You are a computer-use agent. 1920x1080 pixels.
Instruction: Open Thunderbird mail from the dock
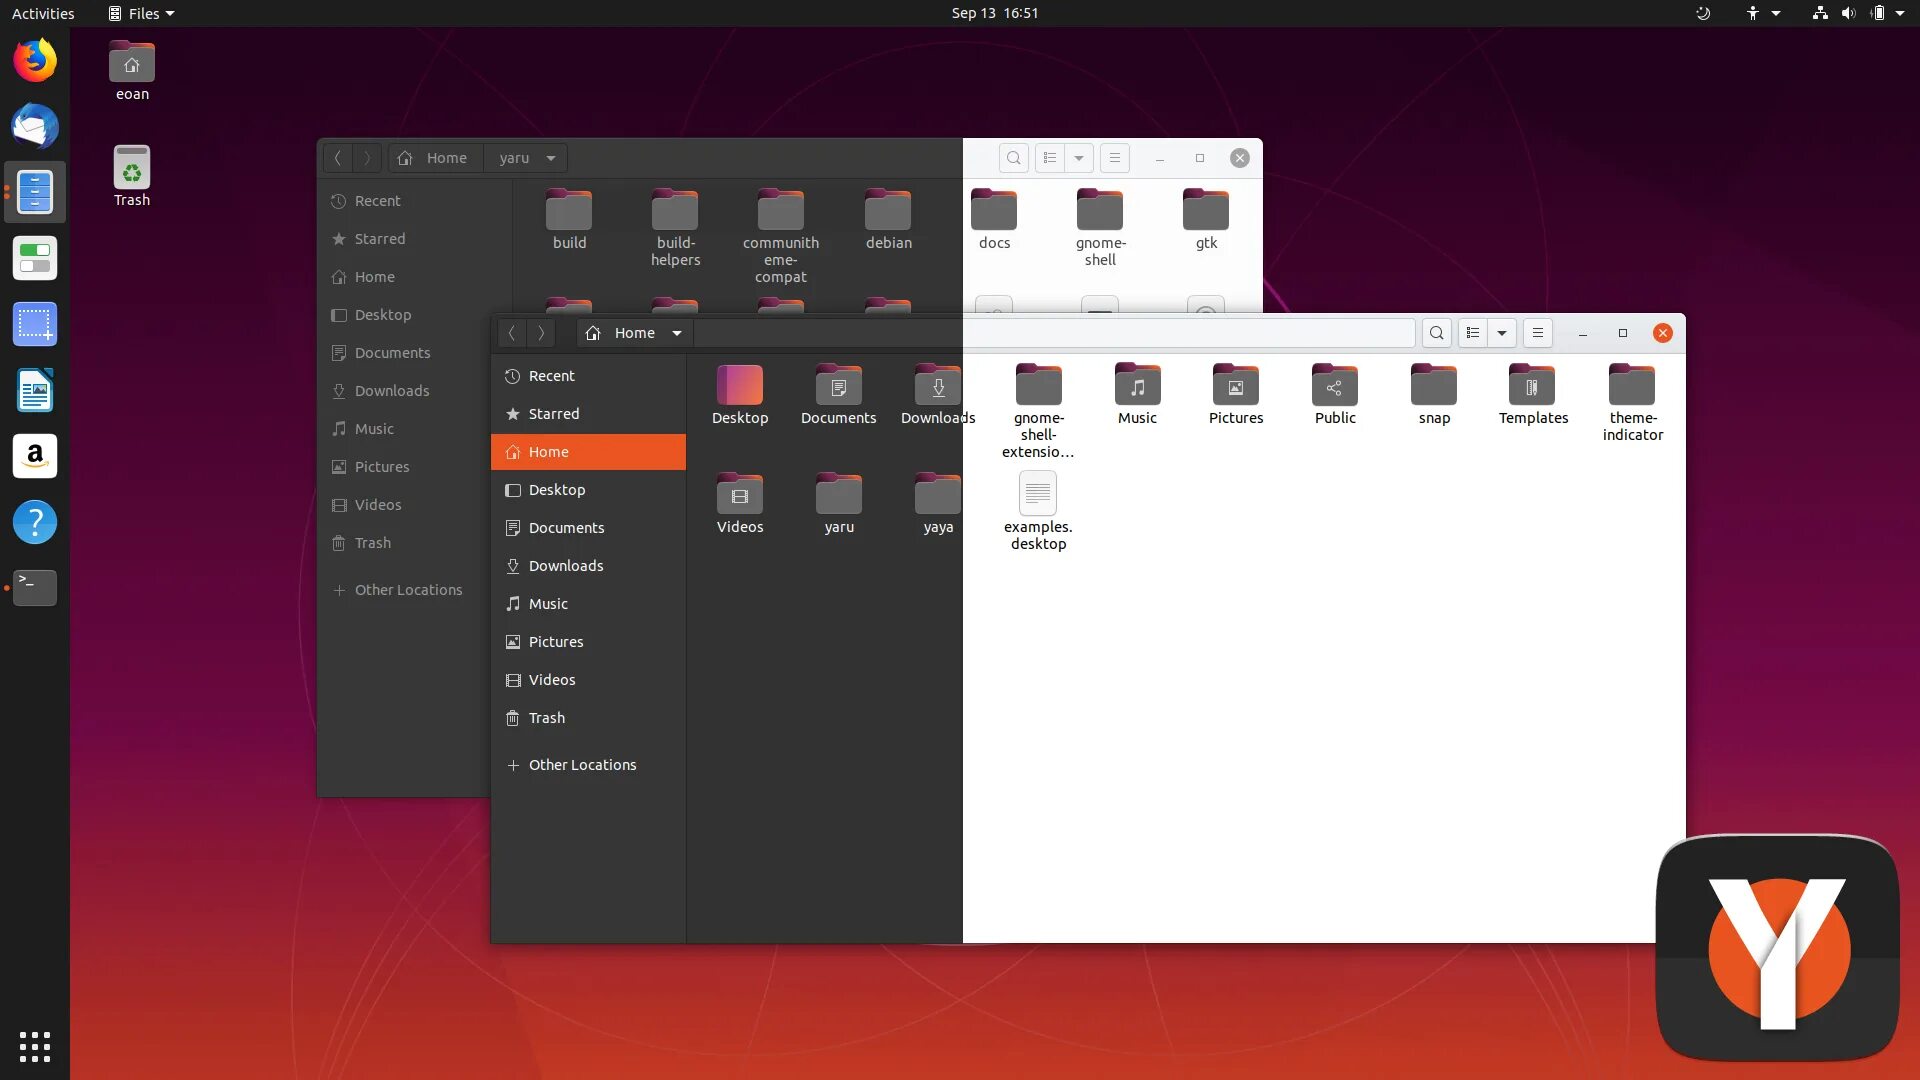point(35,127)
